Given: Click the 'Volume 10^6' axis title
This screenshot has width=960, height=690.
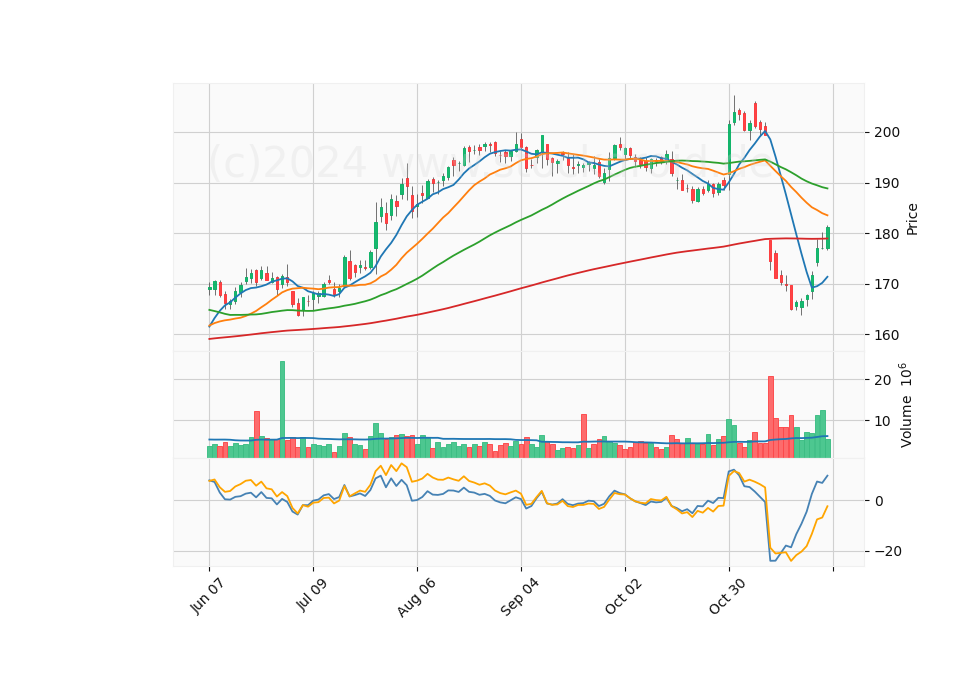Looking at the screenshot, I should coord(905,405).
